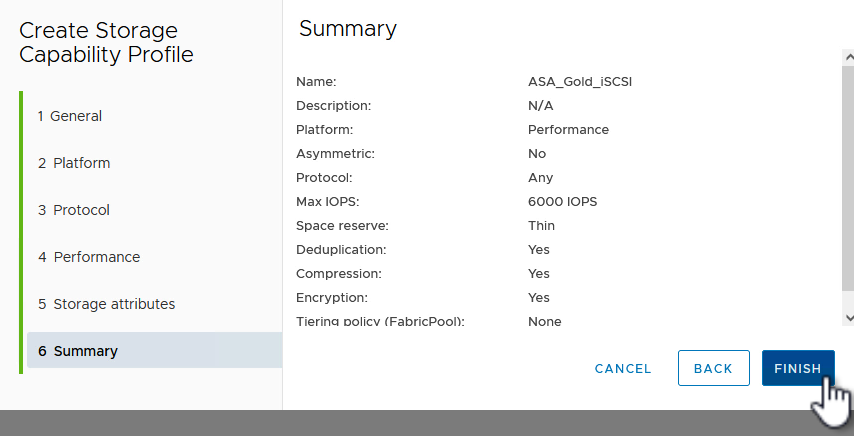Click the Create Storage Capability Profile title
Image resolution: width=854 pixels, height=436 pixels.
[106, 43]
